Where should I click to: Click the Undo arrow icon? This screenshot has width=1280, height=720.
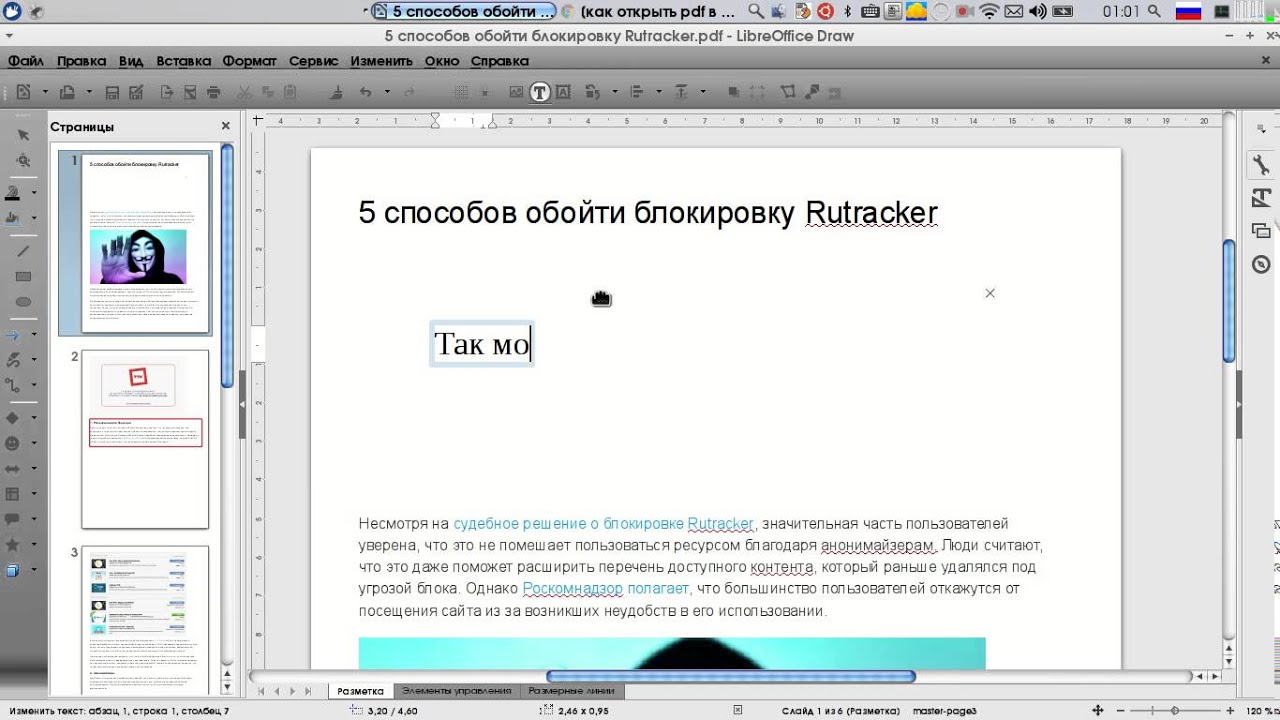pyautogui.click(x=365, y=92)
